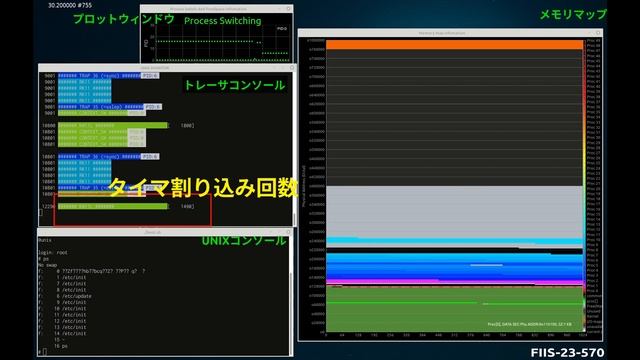The image size is (640, 360).
Task: Click the Proc[0] DATA SEG tooltip text
Action: (529, 324)
